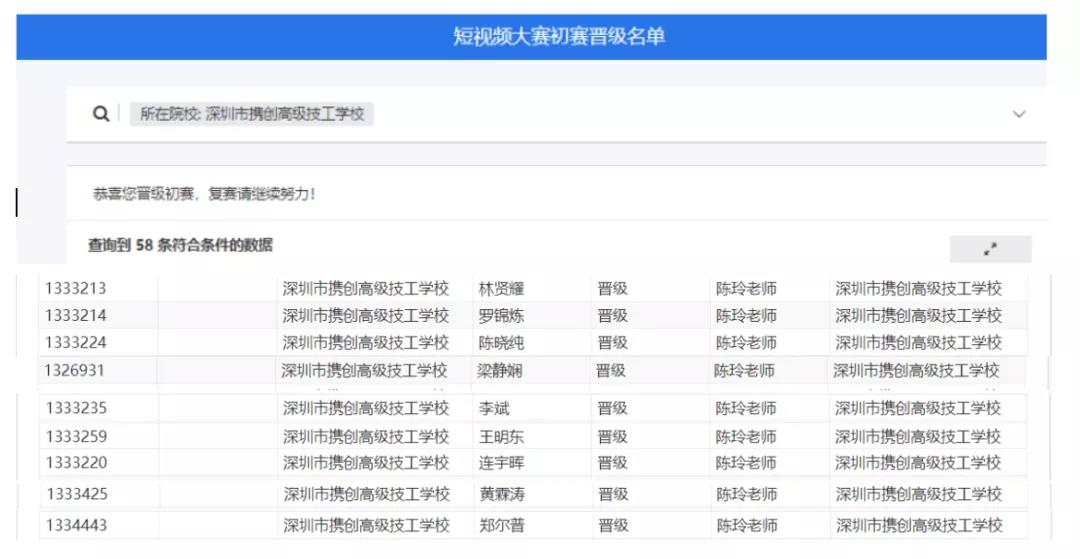Select ID cell 1333213
This screenshot has width=1080, height=559.
point(75,288)
